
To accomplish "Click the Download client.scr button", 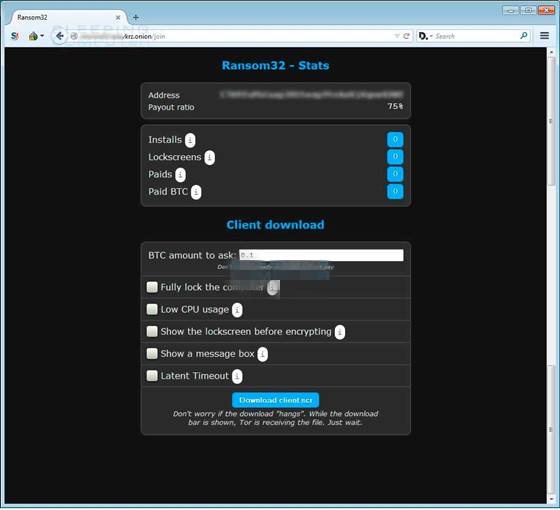I will point(276,400).
